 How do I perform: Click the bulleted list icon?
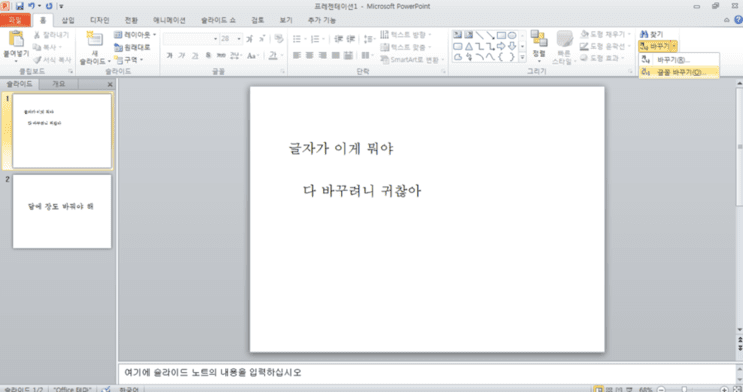(297, 39)
